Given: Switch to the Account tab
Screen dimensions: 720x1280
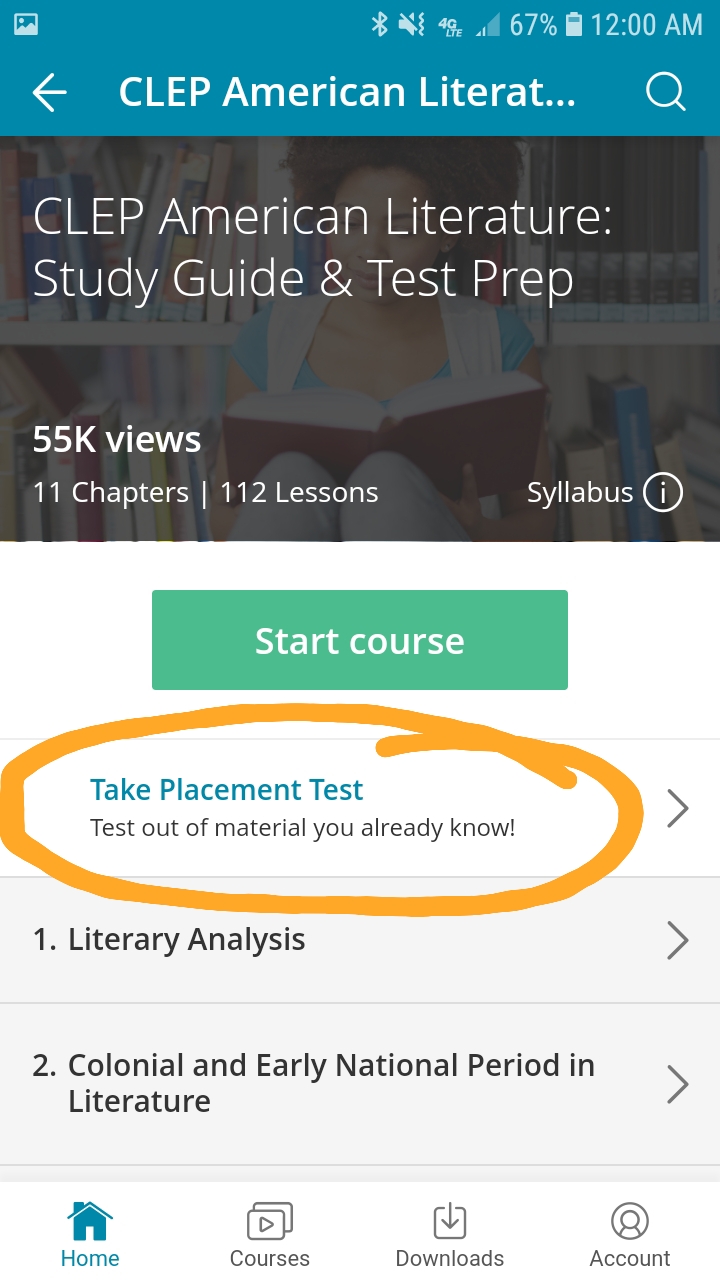Looking at the screenshot, I should [629, 1230].
